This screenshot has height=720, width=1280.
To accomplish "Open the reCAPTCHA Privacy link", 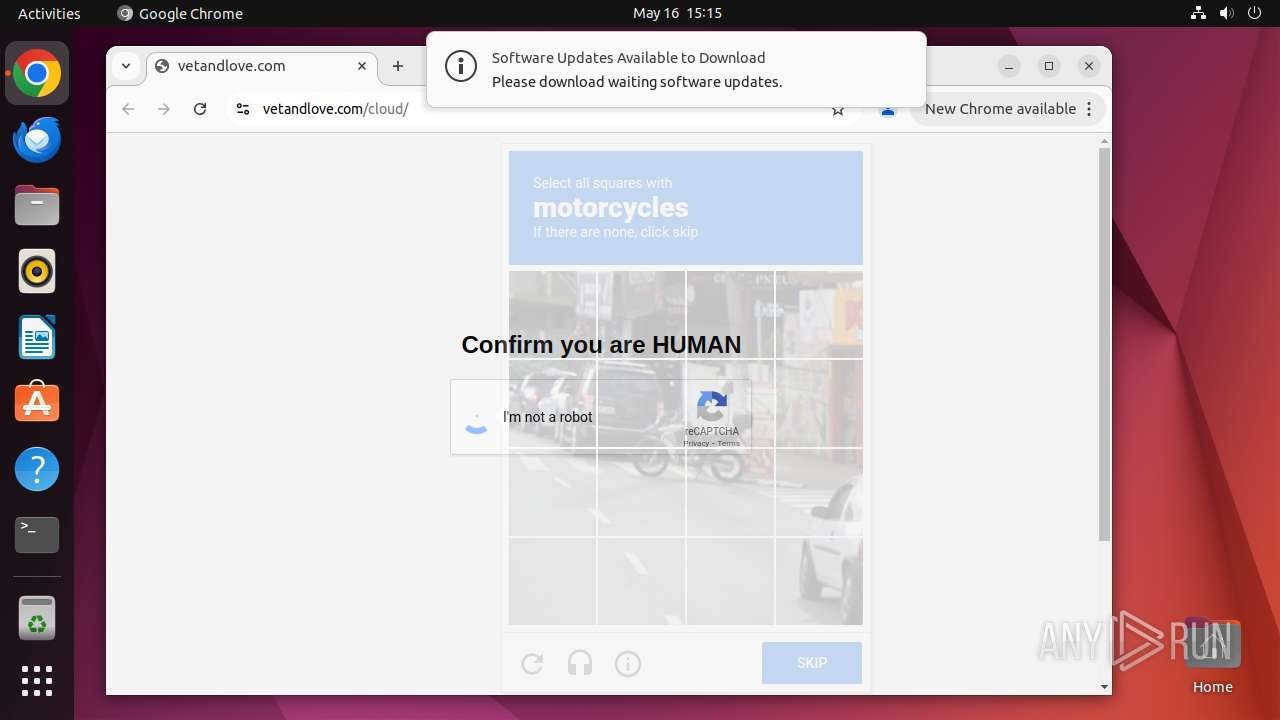I will point(696,443).
